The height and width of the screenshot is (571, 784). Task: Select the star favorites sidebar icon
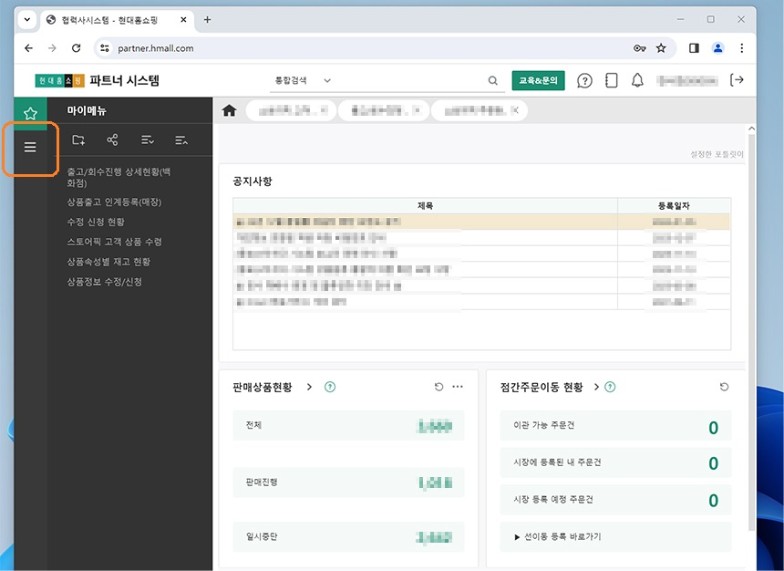point(30,114)
